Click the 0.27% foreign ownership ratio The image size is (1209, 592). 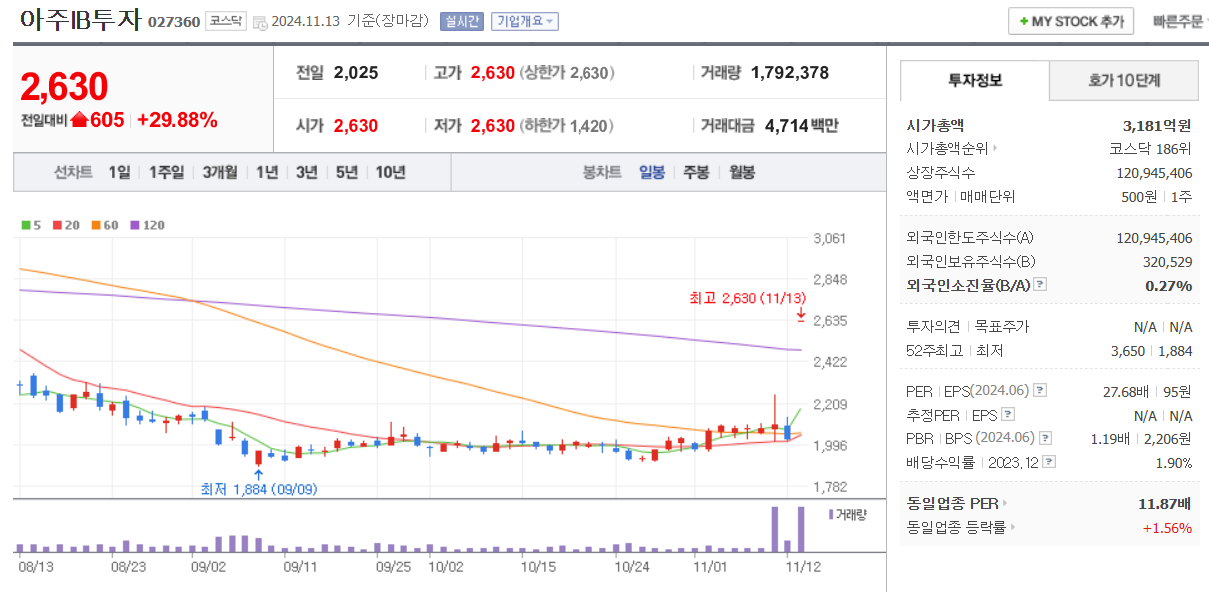pyautogui.click(x=1169, y=285)
